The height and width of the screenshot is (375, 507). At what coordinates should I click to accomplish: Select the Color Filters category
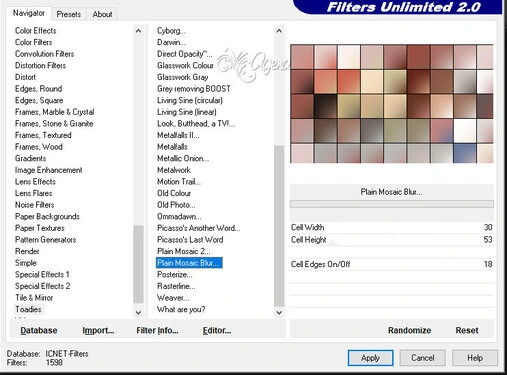pyautogui.click(x=34, y=42)
